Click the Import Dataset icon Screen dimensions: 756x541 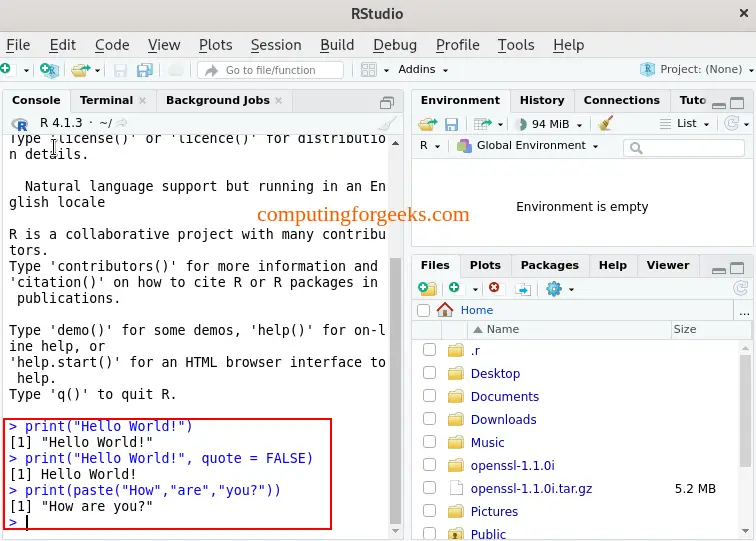click(x=483, y=124)
